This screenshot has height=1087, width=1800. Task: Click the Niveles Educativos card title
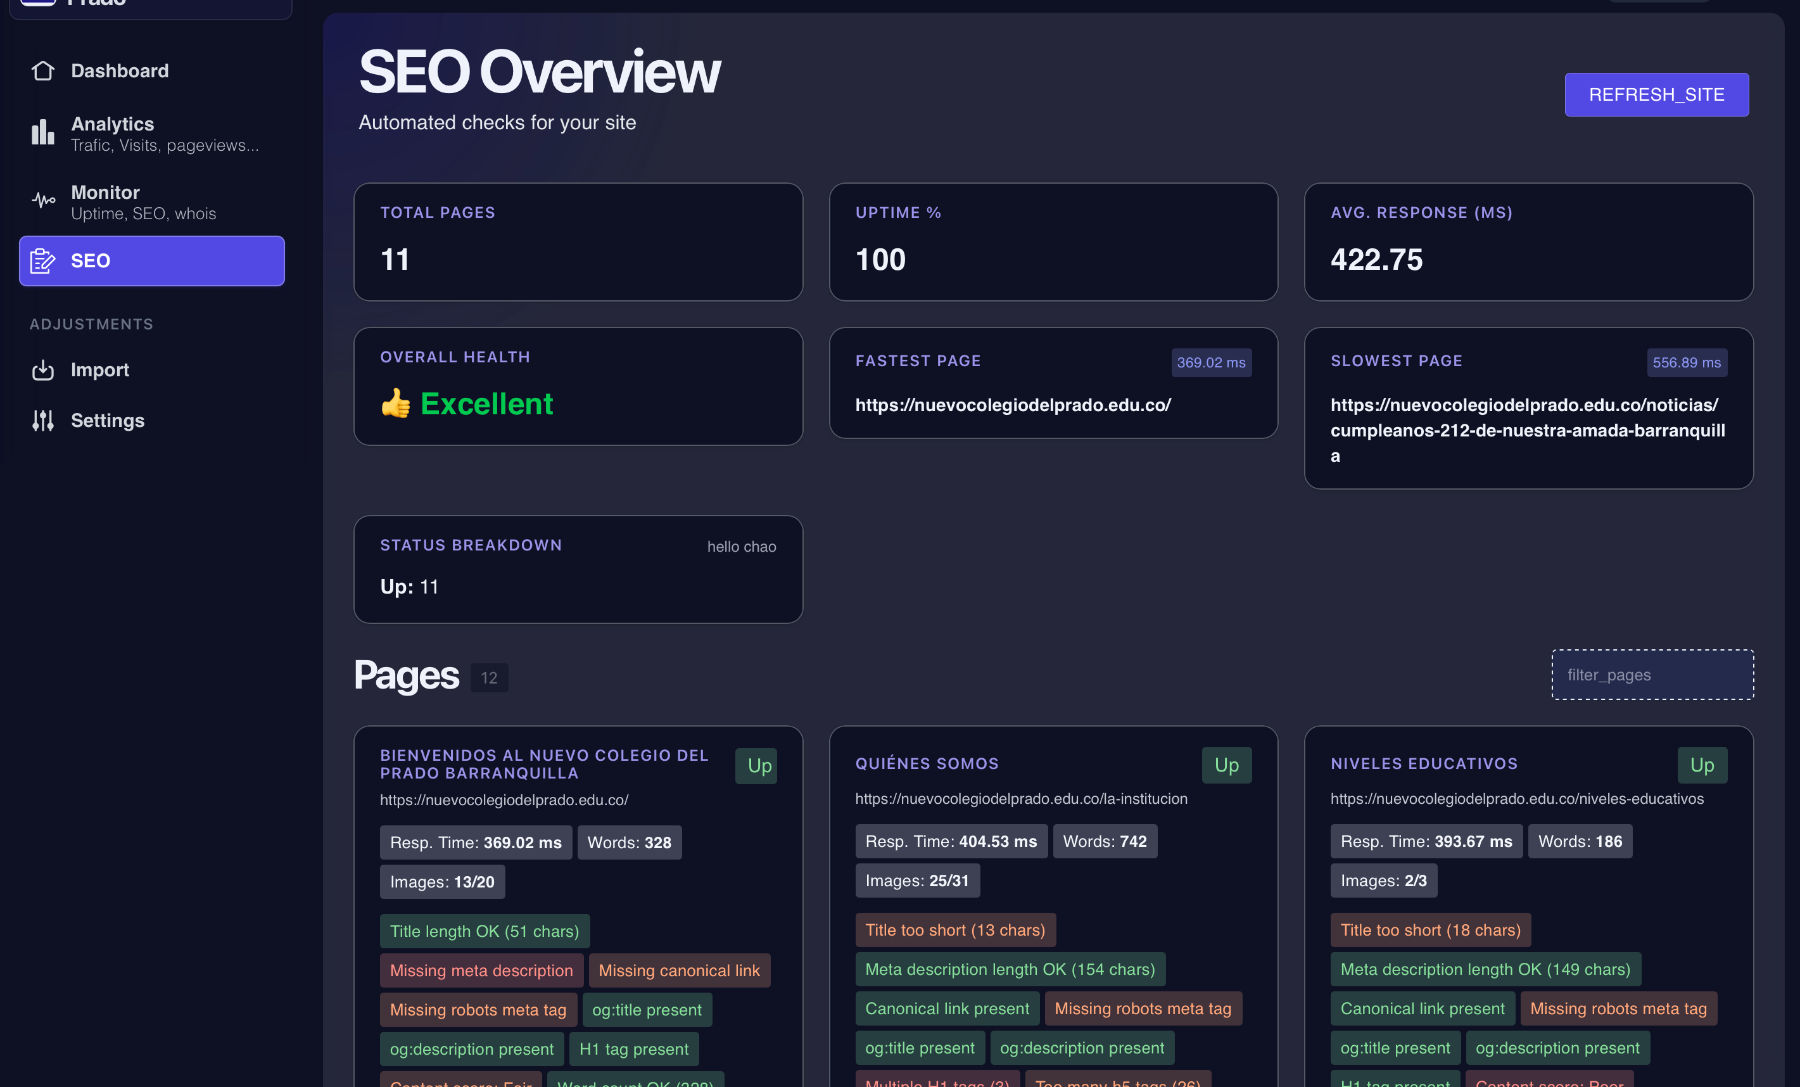pyautogui.click(x=1424, y=764)
